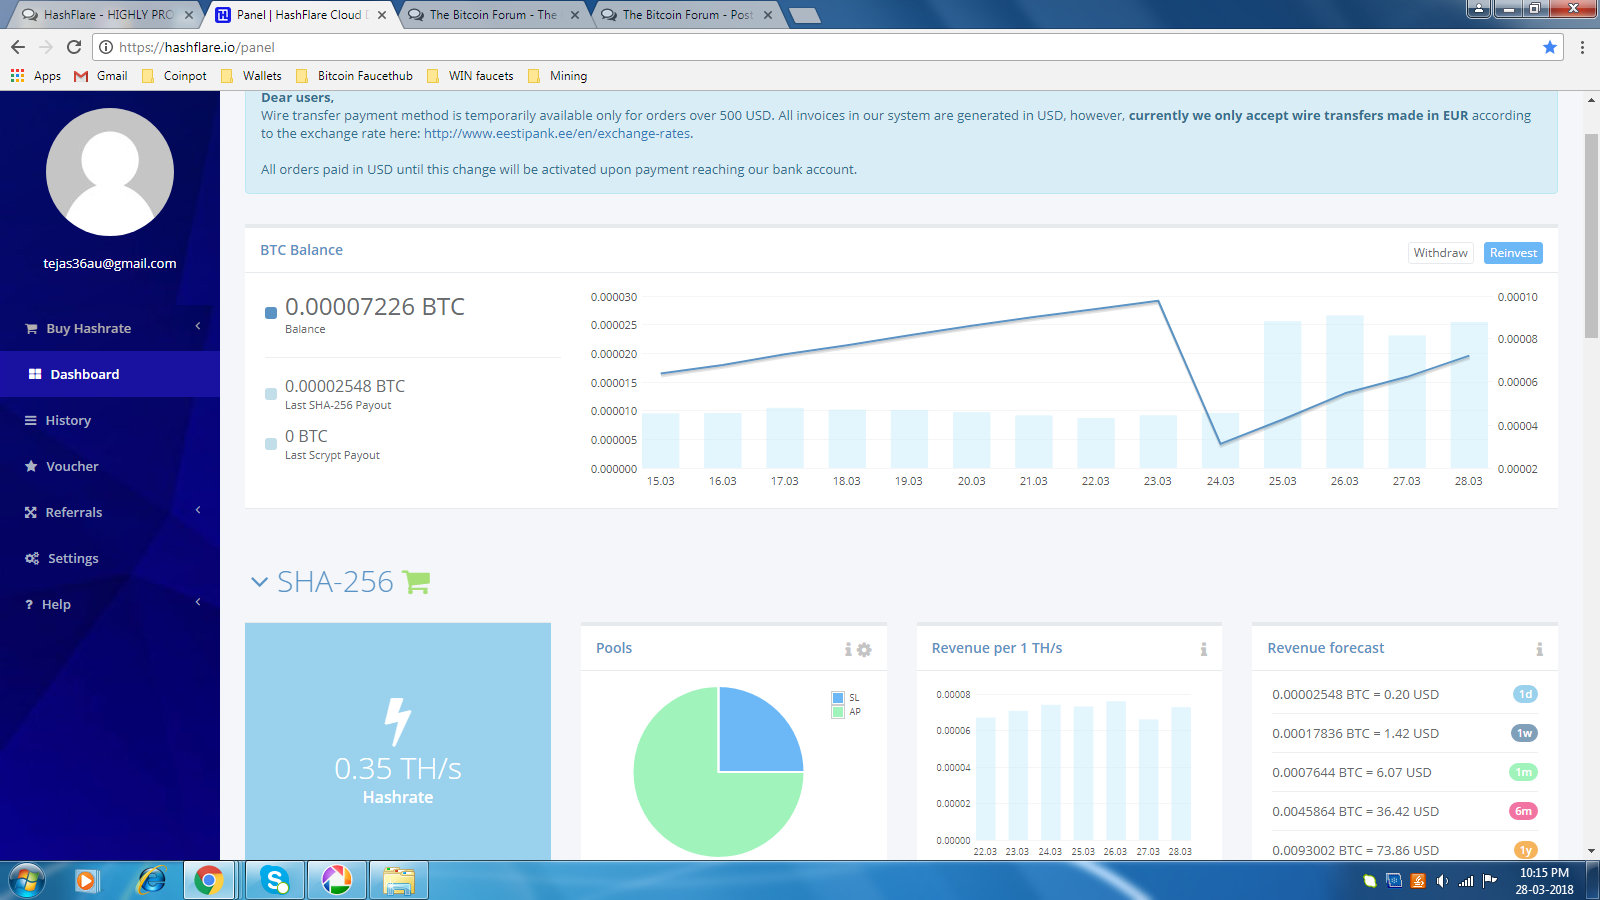Open WIN faucets bookmark folder
The image size is (1600, 900).
(x=470, y=76)
